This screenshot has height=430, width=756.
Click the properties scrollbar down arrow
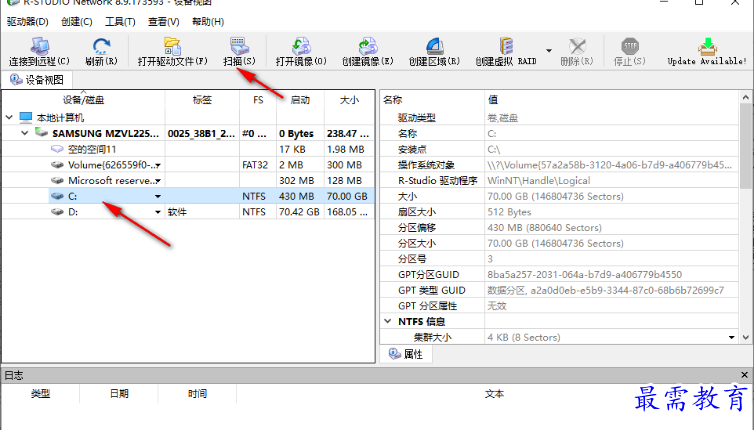pos(745,337)
